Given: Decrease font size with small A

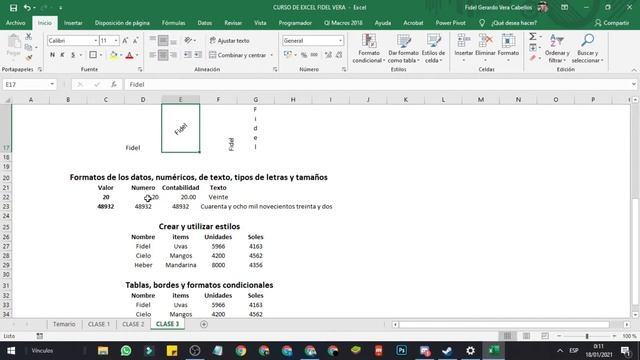Looking at the screenshot, I should (136, 40).
